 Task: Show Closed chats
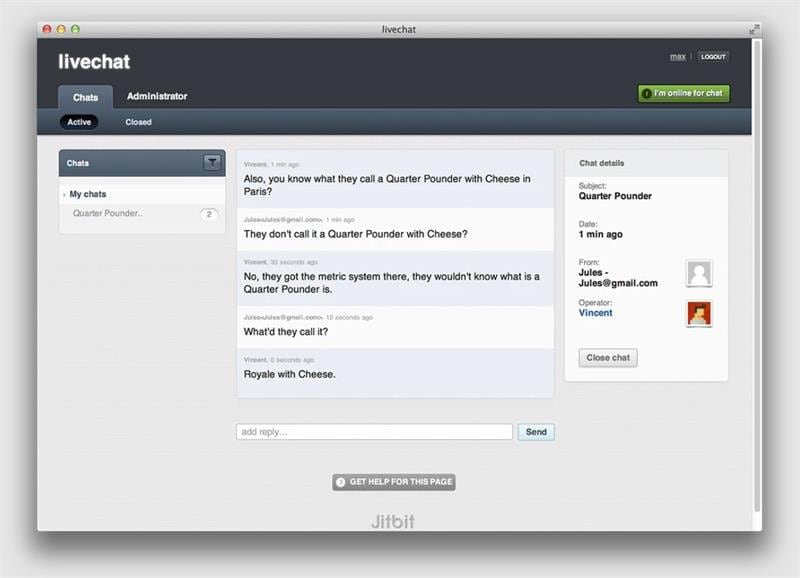(x=138, y=122)
